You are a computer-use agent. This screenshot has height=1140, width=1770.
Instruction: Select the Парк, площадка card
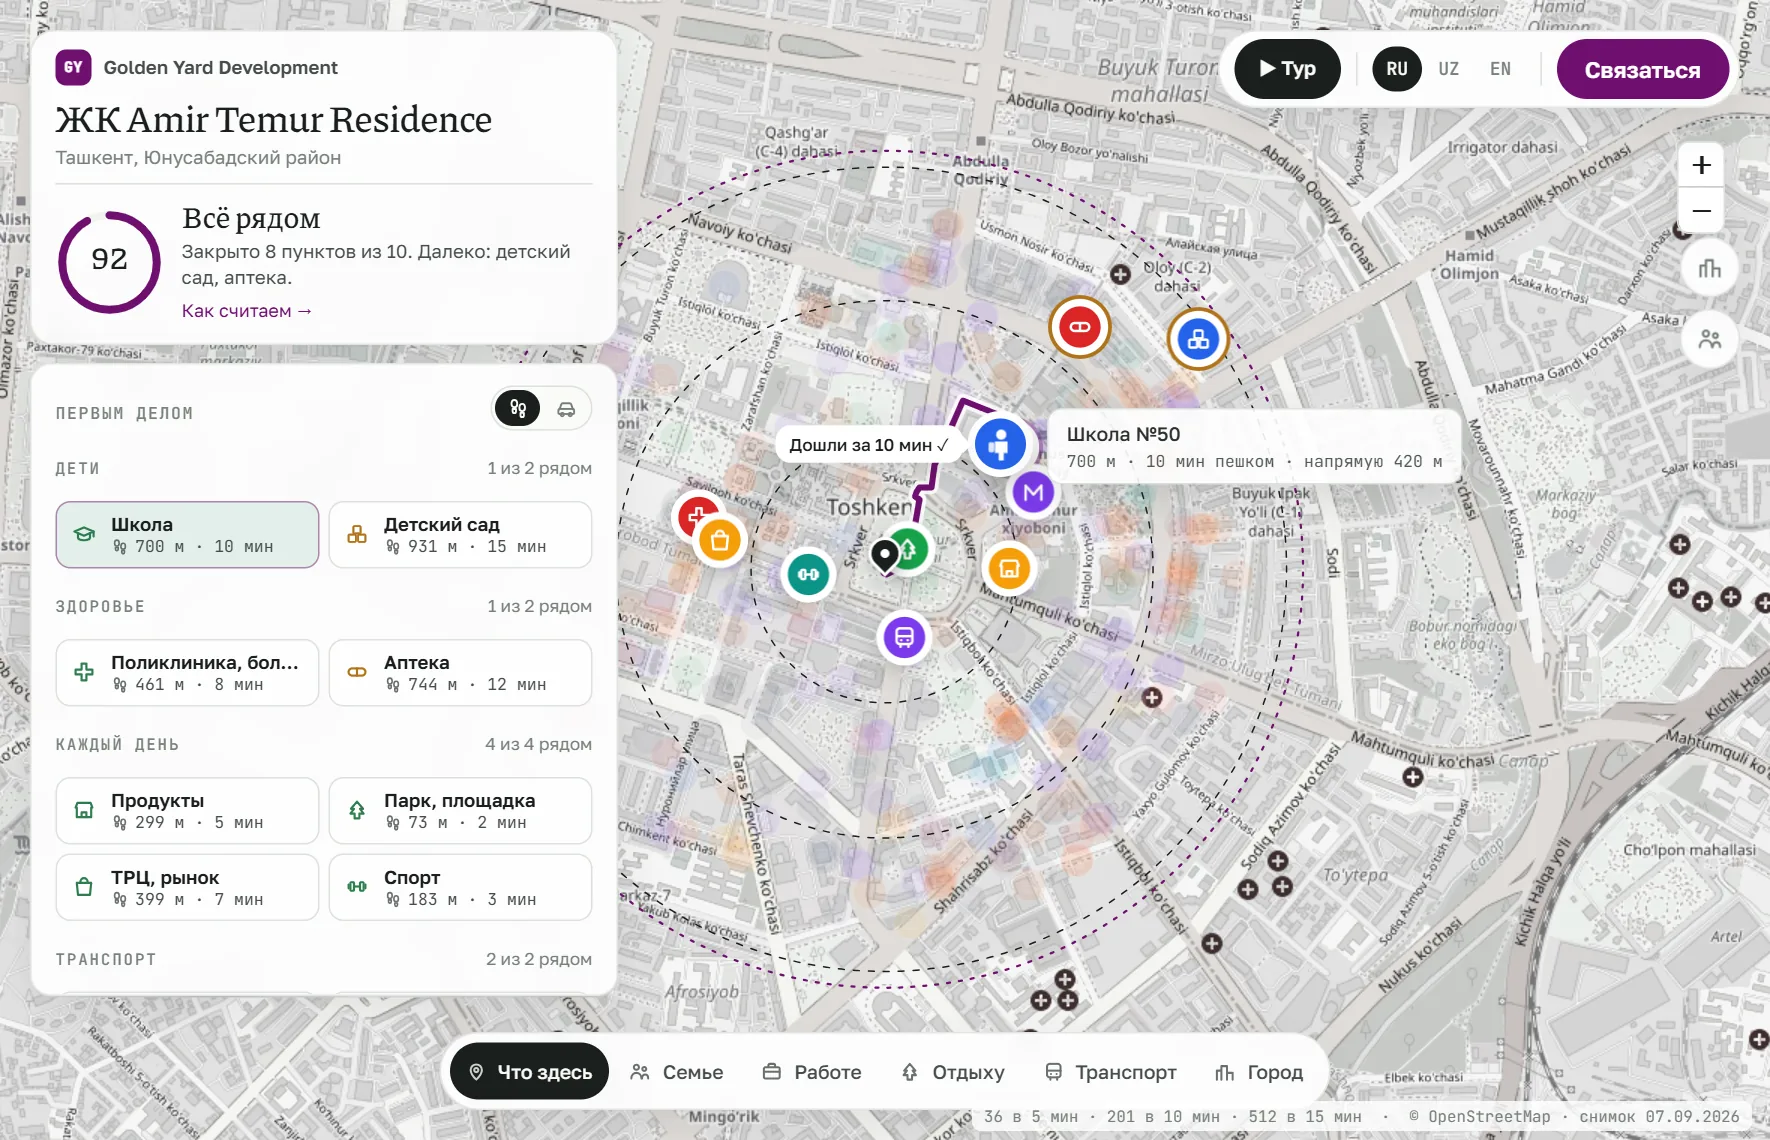(460, 811)
